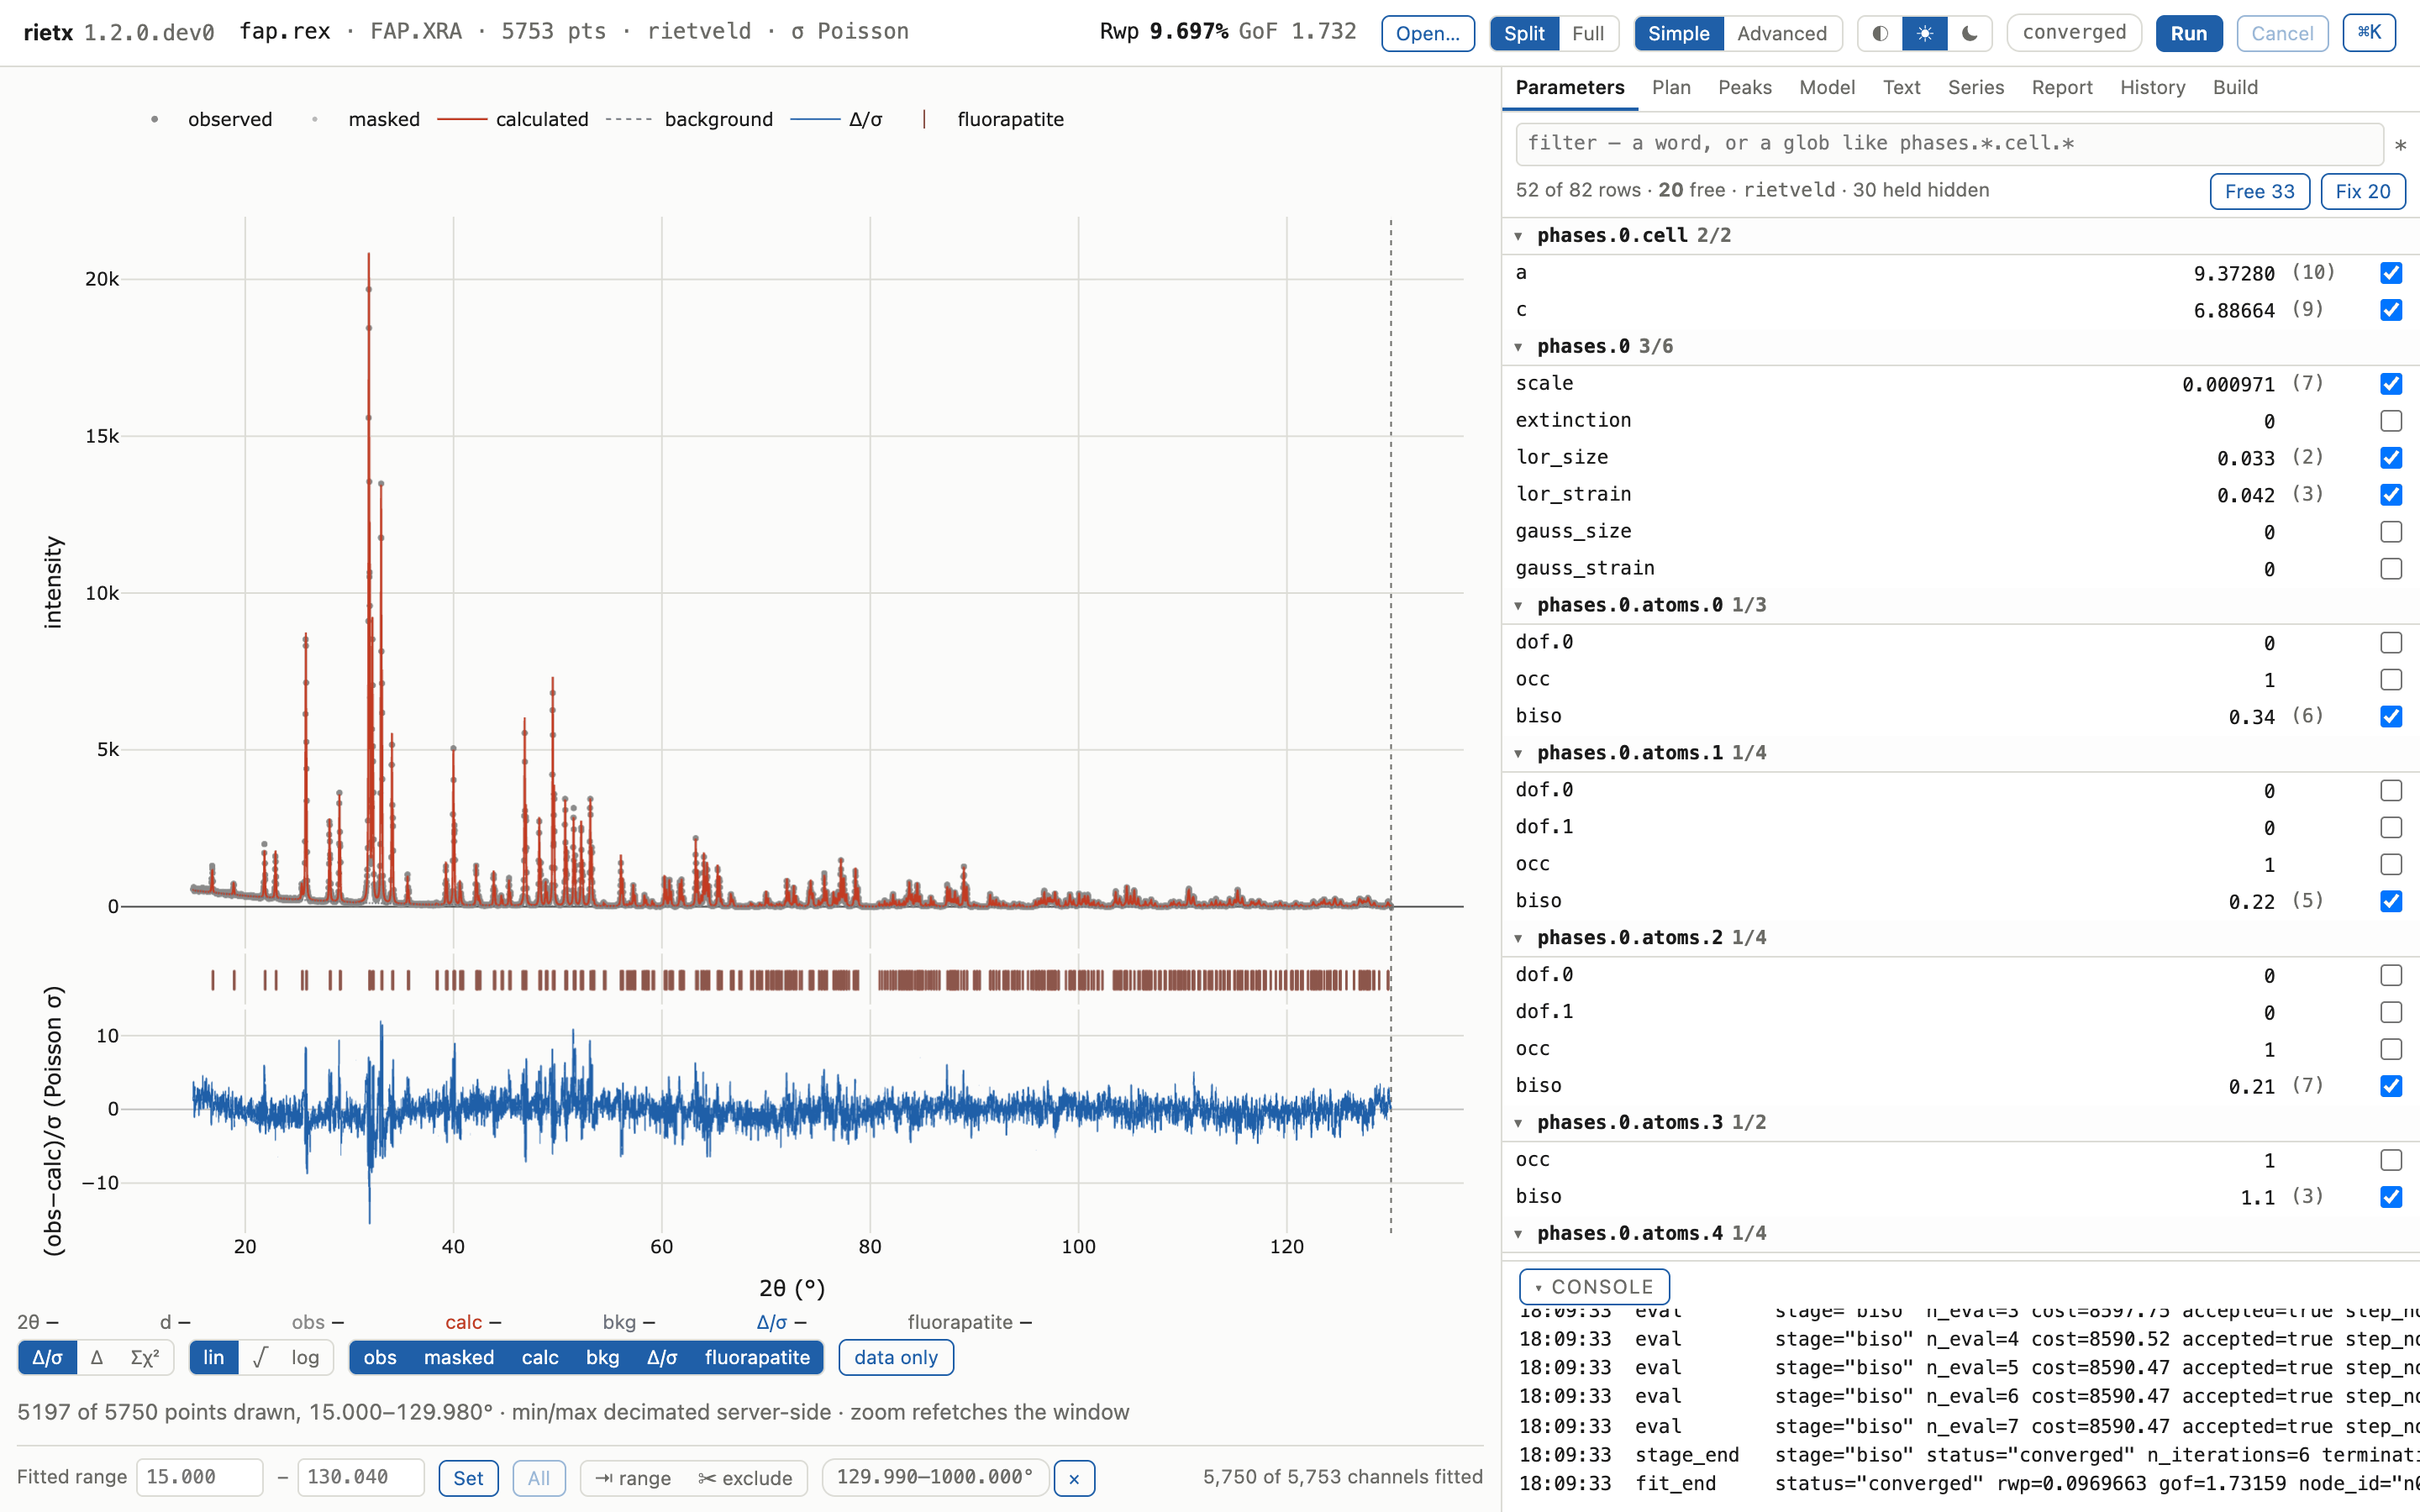Toggle biso for atoms.0
Screen dimensions: 2420x1512
tap(2391, 717)
